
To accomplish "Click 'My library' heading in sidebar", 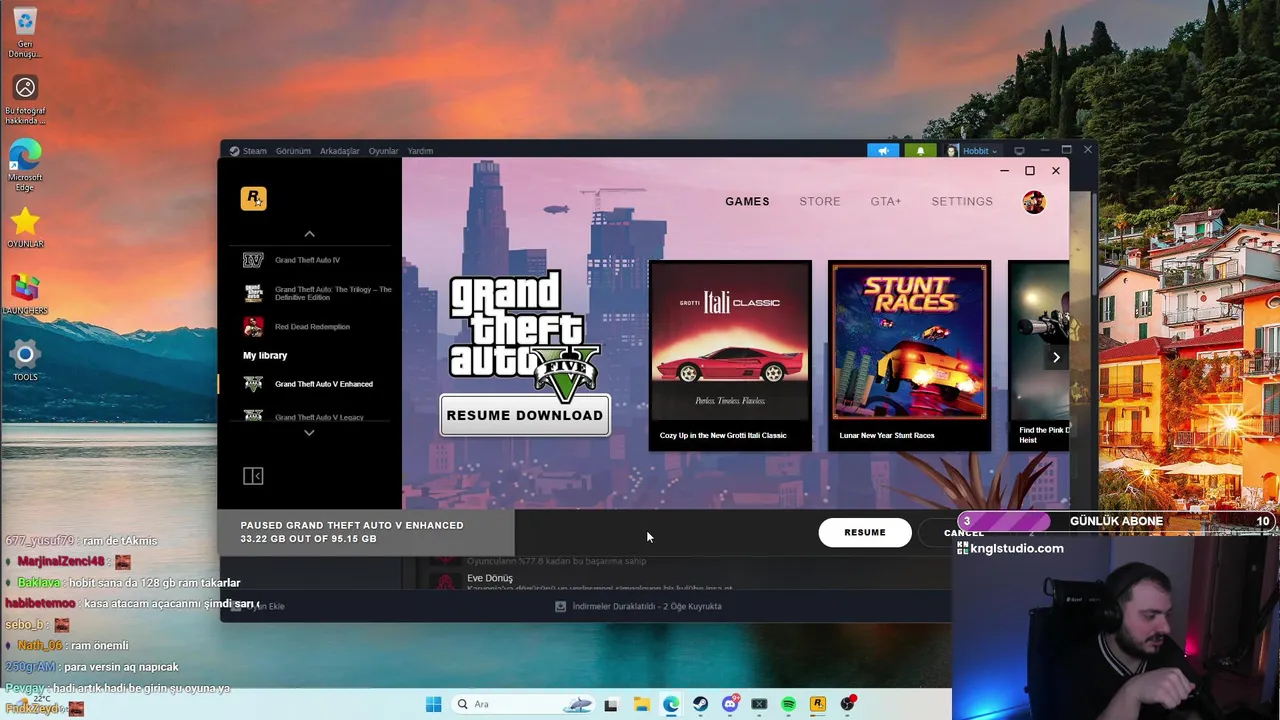I will tap(265, 356).
